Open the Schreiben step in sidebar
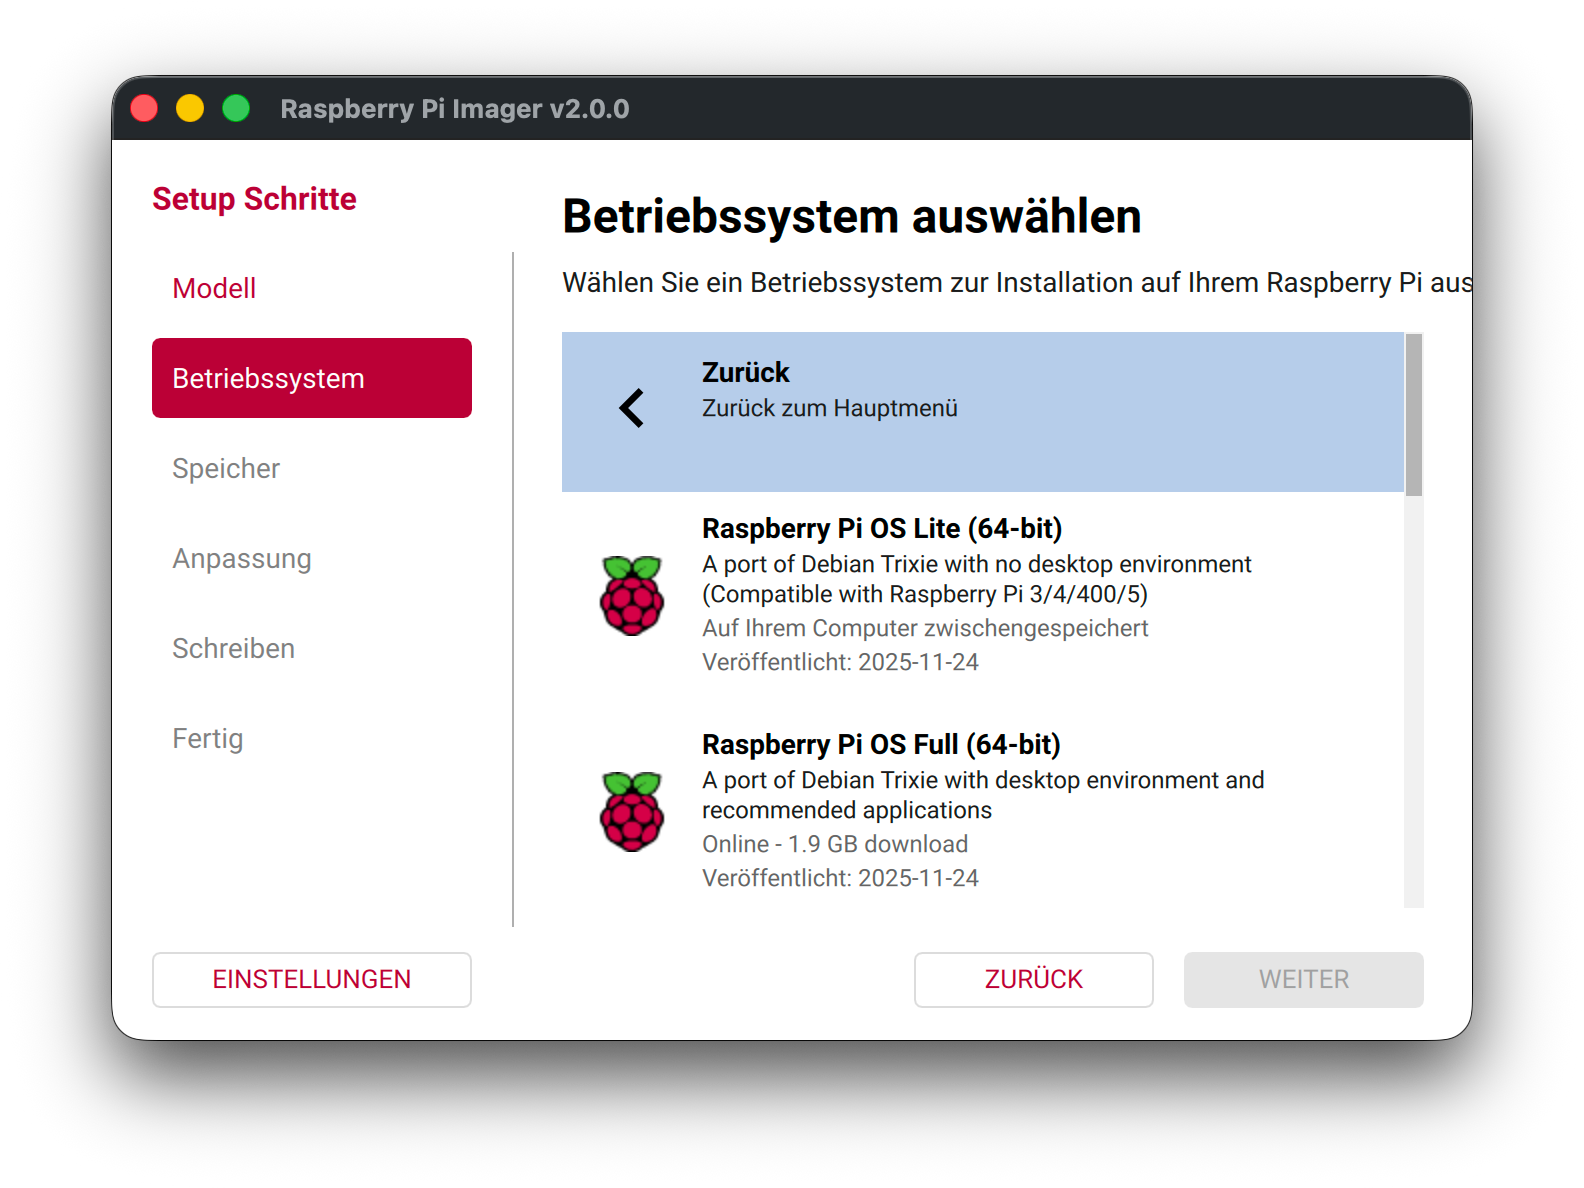 point(233,648)
